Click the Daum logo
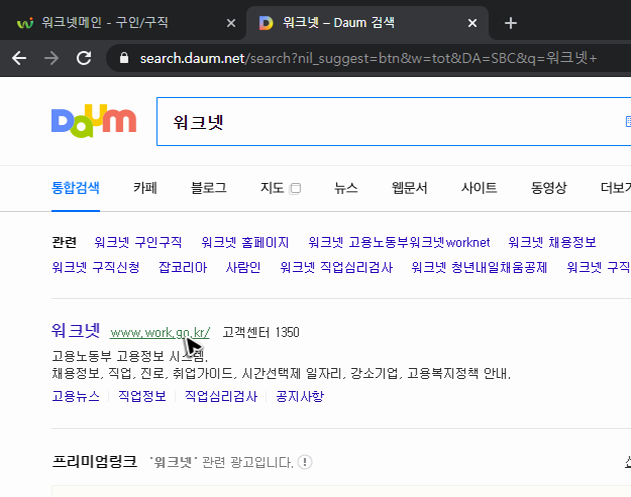The height and width of the screenshot is (497, 631). 94,121
